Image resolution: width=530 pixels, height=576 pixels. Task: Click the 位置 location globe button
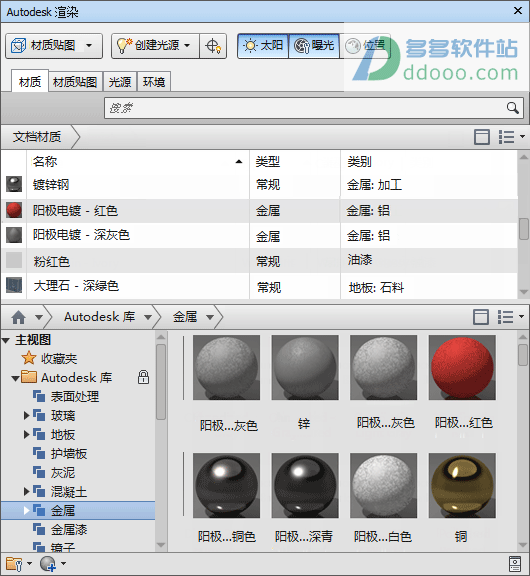click(365, 46)
